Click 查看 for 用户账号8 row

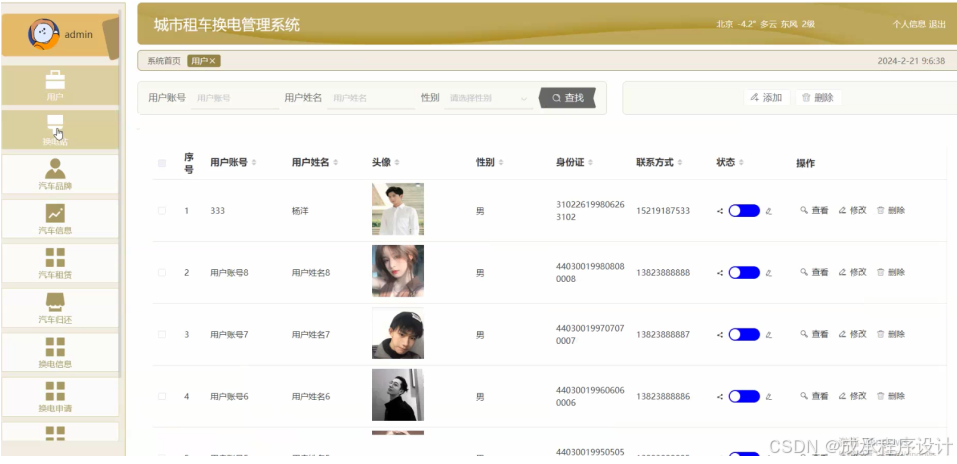pos(814,273)
